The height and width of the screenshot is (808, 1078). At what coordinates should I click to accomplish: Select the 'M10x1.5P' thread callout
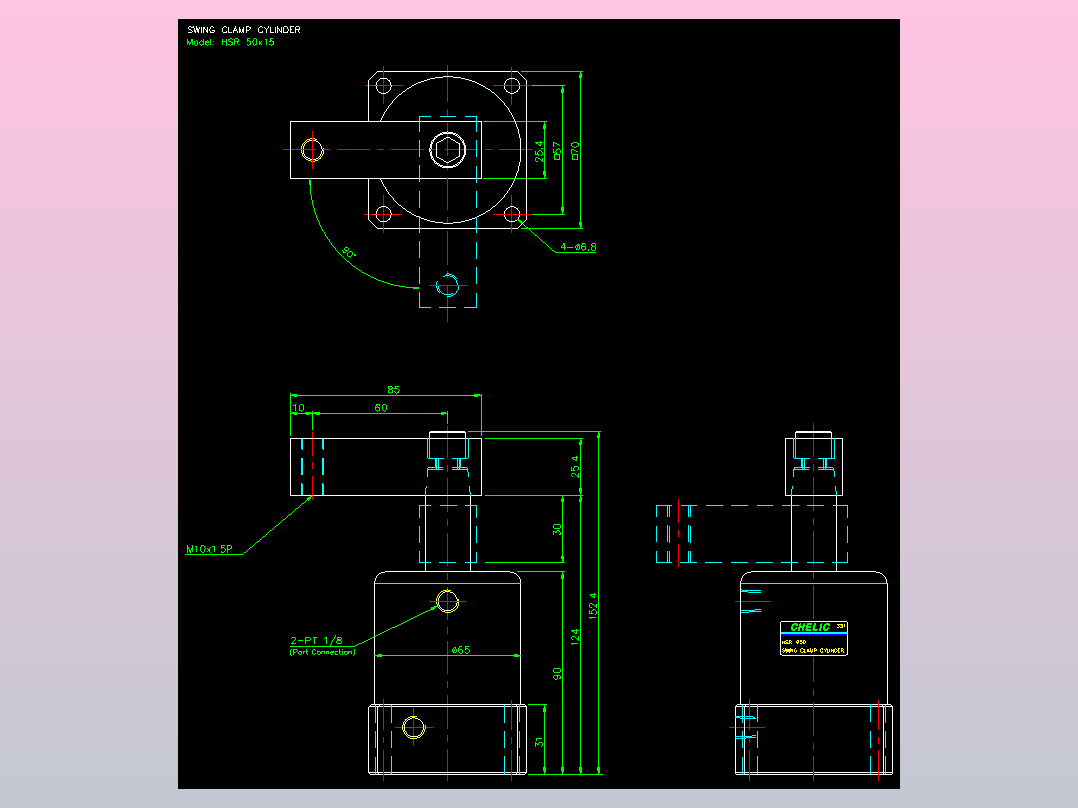click(x=209, y=549)
